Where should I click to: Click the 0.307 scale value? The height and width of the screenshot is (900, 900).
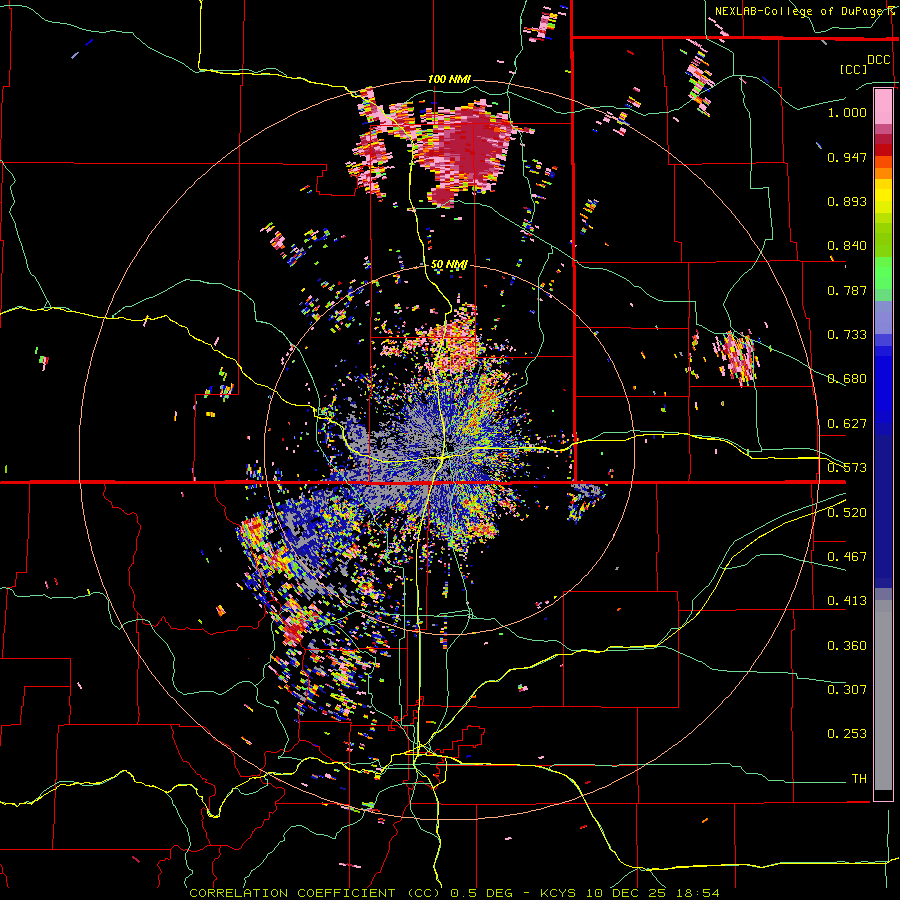coord(847,689)
